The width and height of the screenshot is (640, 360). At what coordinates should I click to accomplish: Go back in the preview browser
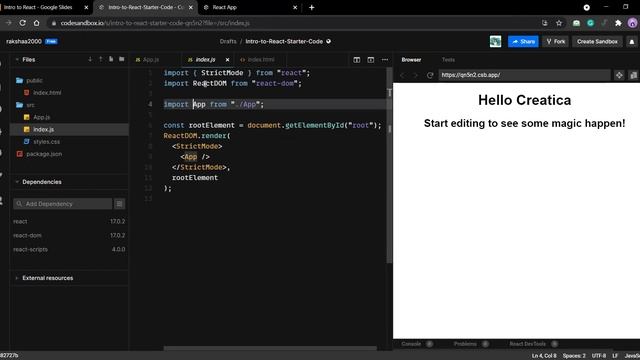402,75
